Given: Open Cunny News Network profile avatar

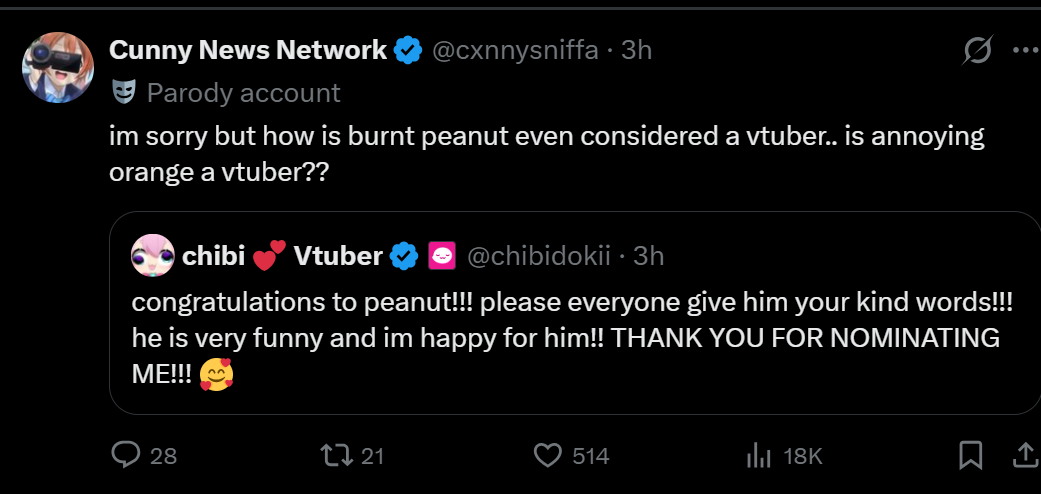Looking at the screenshot, I should tap(59, 67).
